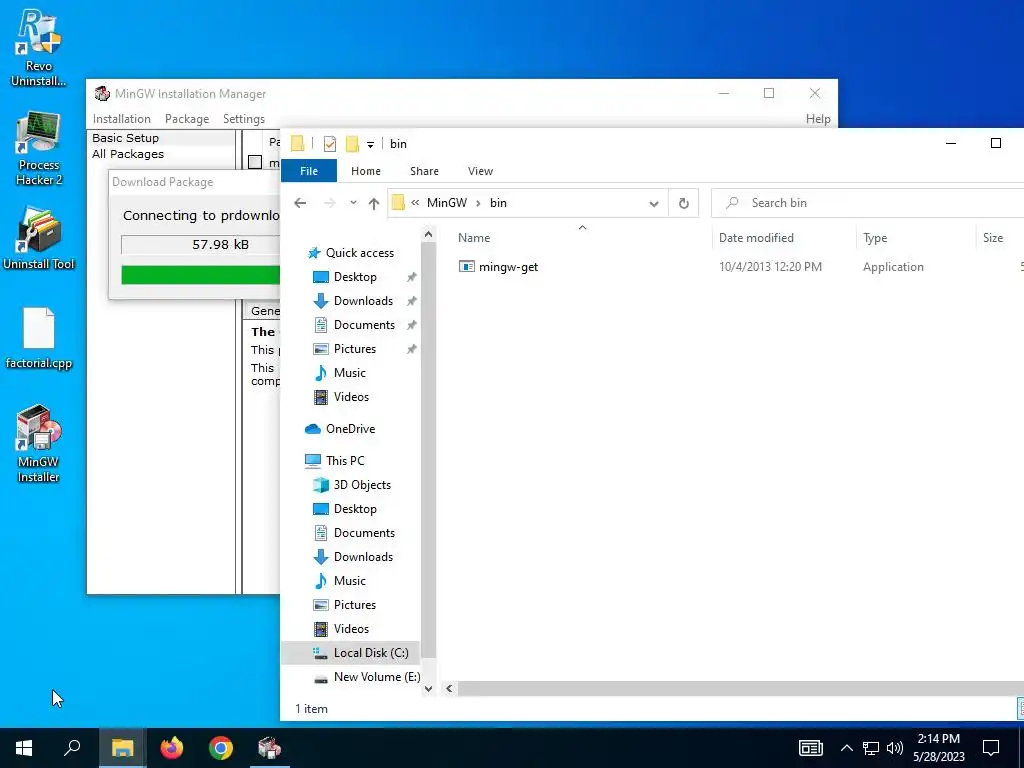
Task: Launch Chrome from taskbar
Action: tap(221, 748)
